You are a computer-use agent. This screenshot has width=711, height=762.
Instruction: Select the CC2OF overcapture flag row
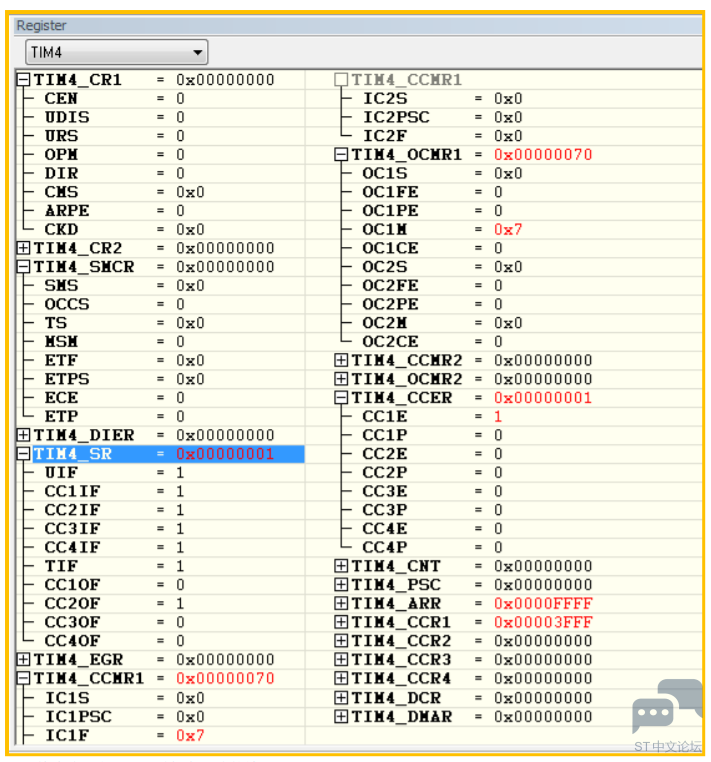(x=72, y=604)
